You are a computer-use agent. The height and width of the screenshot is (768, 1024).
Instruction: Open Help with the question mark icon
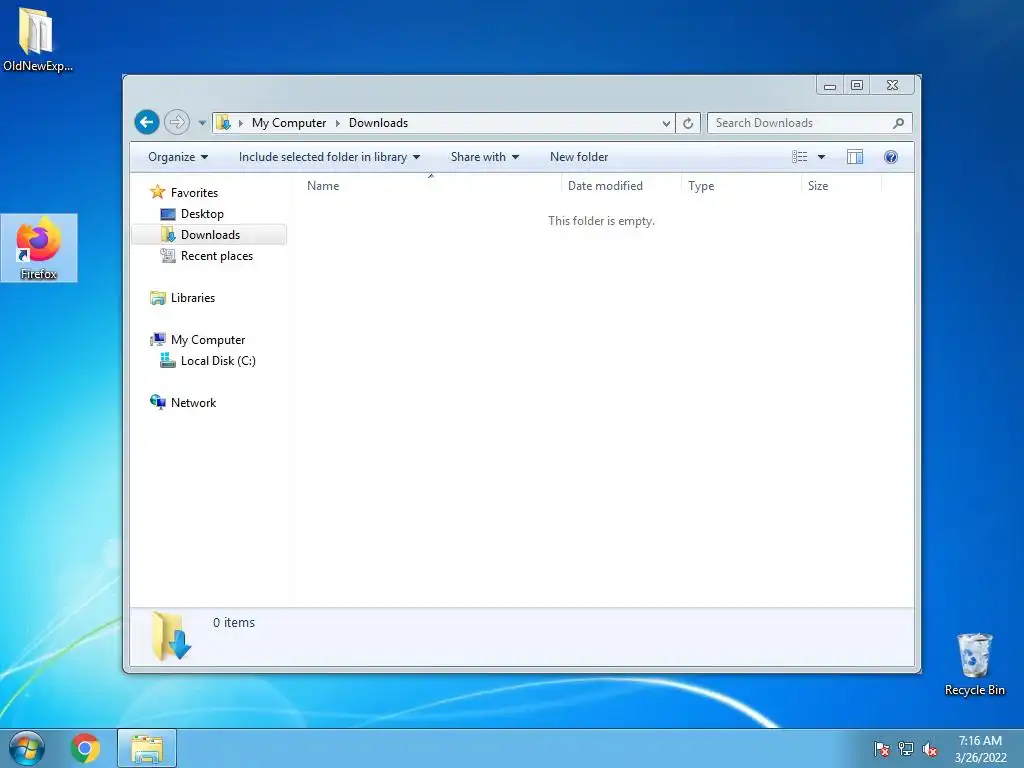pyautogui.click(x=890, y=157)
